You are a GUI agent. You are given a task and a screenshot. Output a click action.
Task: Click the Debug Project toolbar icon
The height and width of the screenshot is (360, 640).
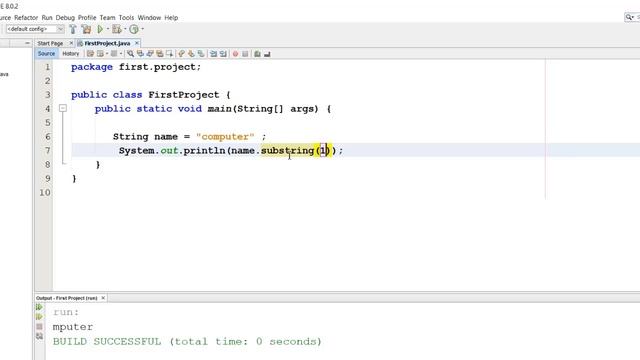click(117, 29)
